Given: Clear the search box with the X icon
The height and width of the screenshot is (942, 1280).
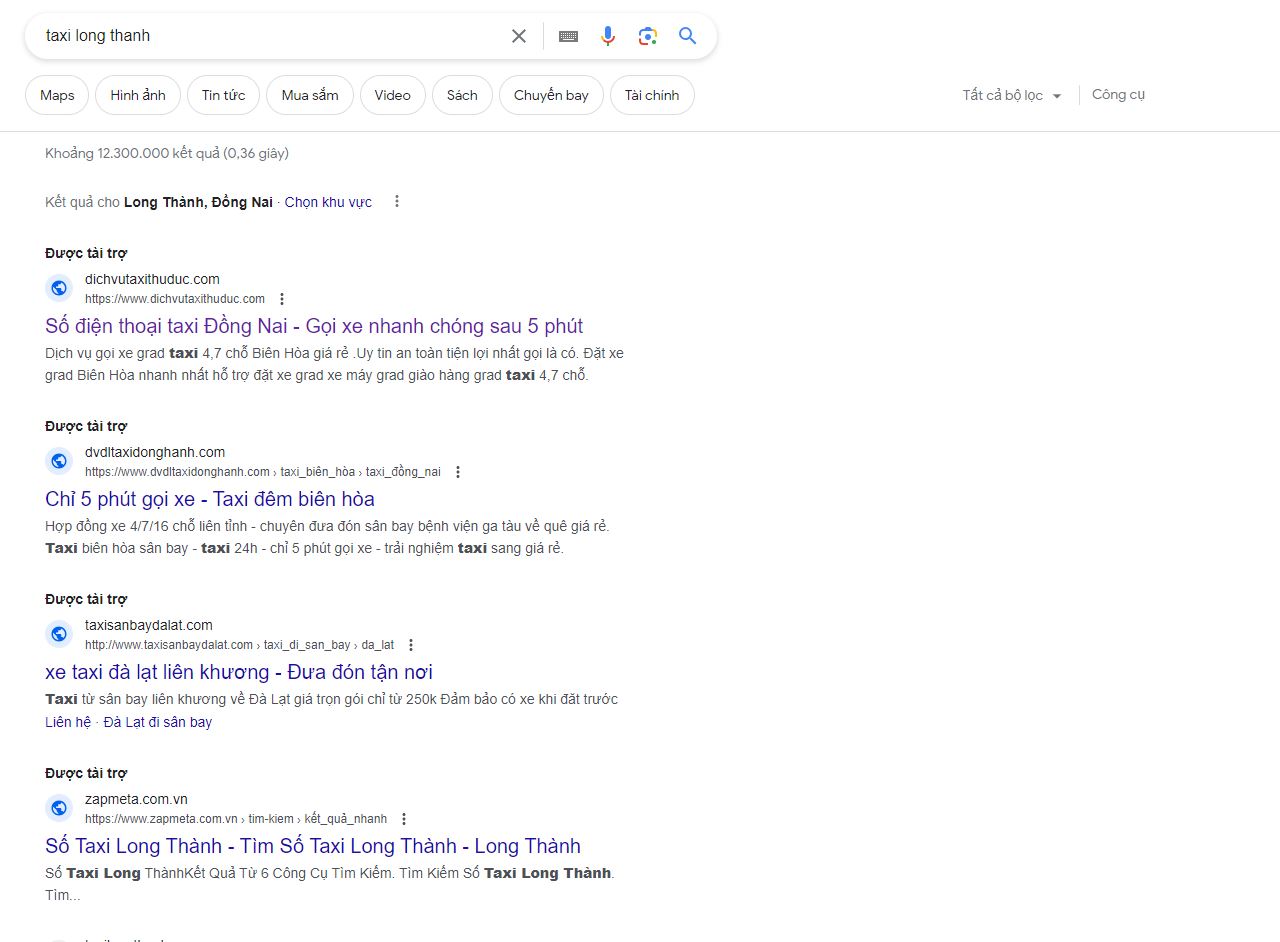Looking at the screenshot, I should click(x=519, y=36).
